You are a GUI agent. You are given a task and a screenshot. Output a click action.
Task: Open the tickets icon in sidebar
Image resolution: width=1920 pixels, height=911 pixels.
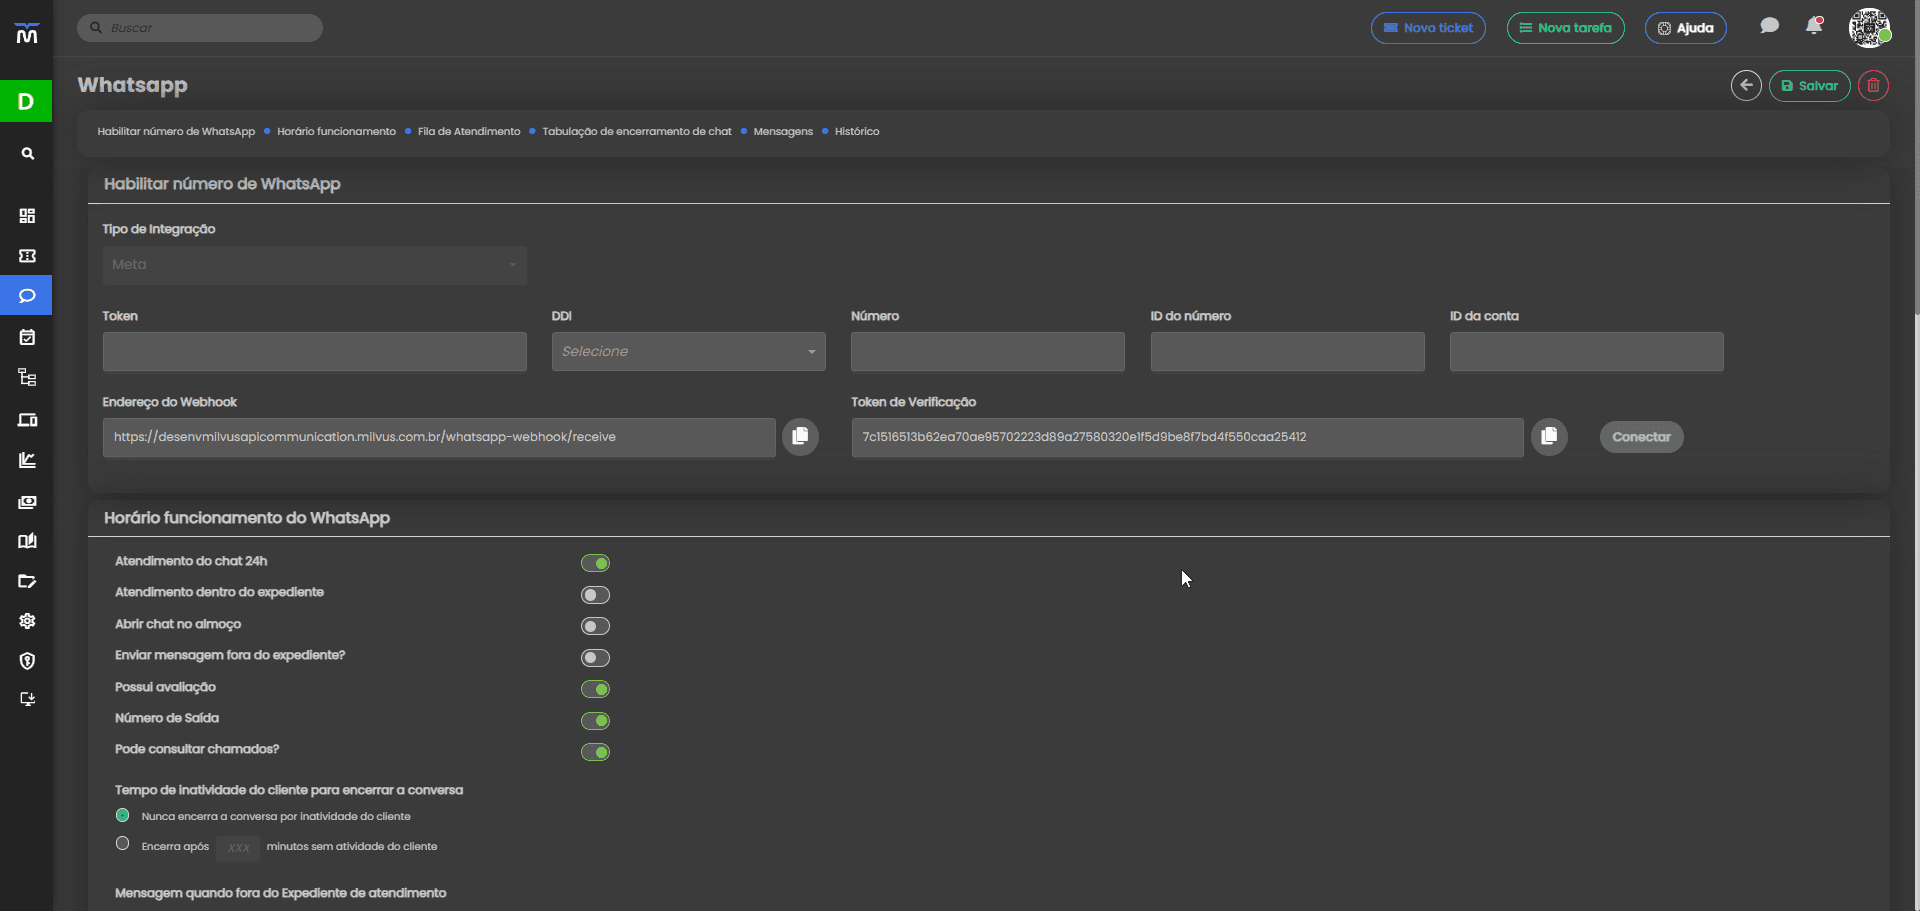coord(27,256)
